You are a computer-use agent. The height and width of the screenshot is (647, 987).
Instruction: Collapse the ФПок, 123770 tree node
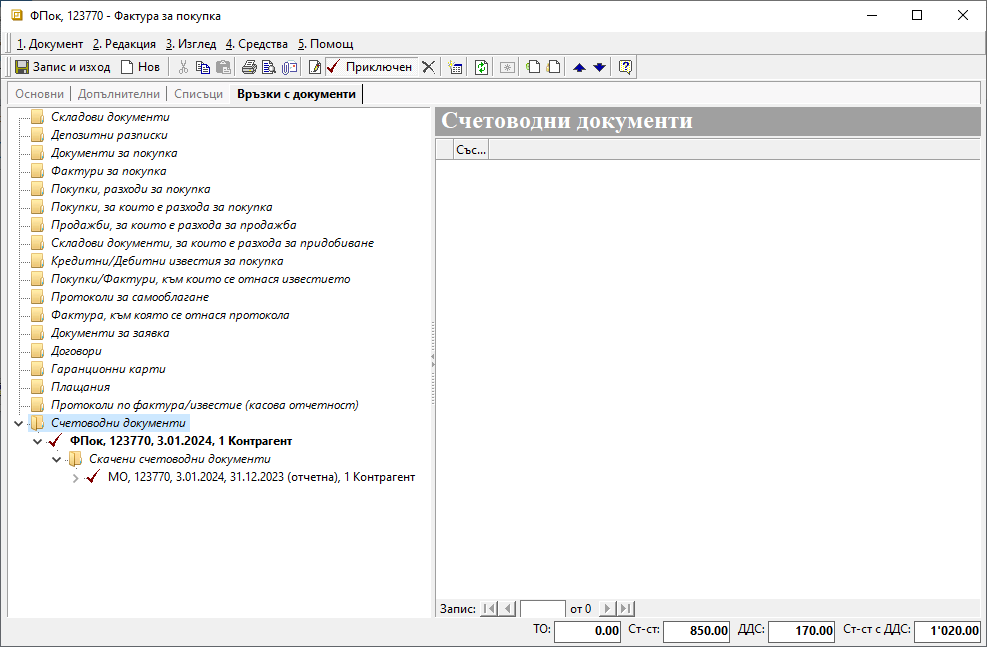click(x=38, y=441)
